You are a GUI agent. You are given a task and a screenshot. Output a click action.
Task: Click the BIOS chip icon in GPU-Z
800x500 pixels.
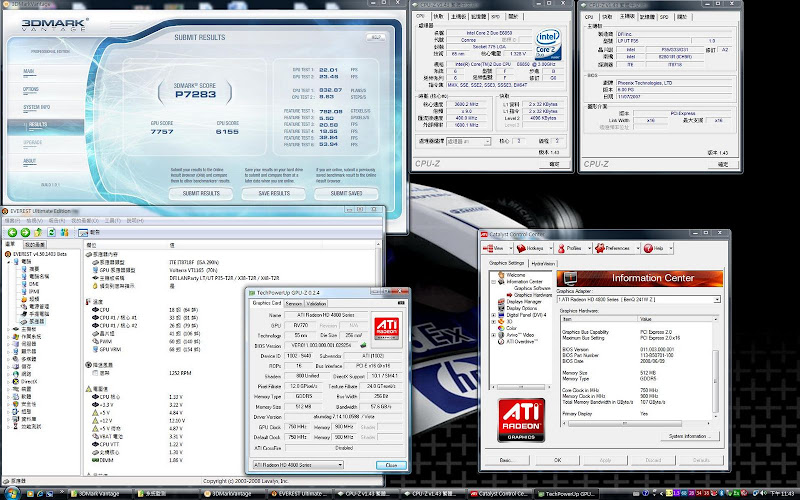363,345
